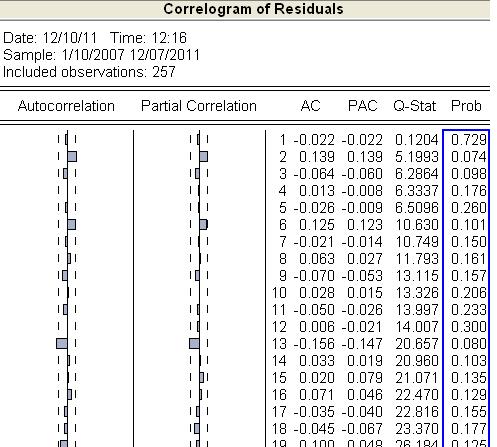Viewport: 497px width, 447px height.
Task: Click the autocorrelation bar at lag 13
Action: click(62, 343)
